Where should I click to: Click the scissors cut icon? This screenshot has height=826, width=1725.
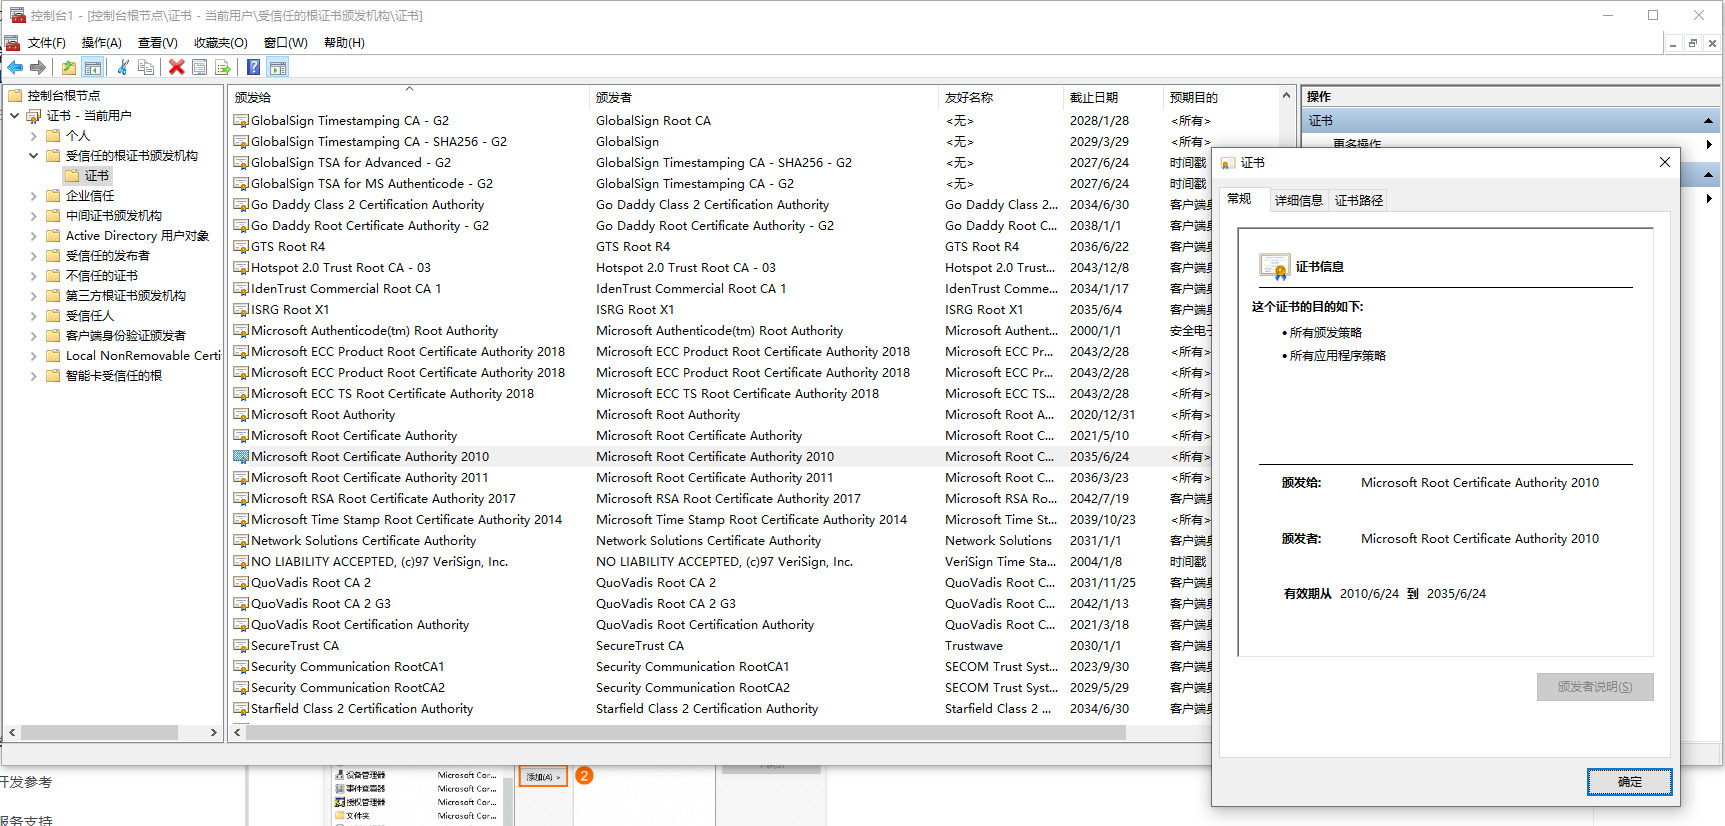(x=123, y=67)
